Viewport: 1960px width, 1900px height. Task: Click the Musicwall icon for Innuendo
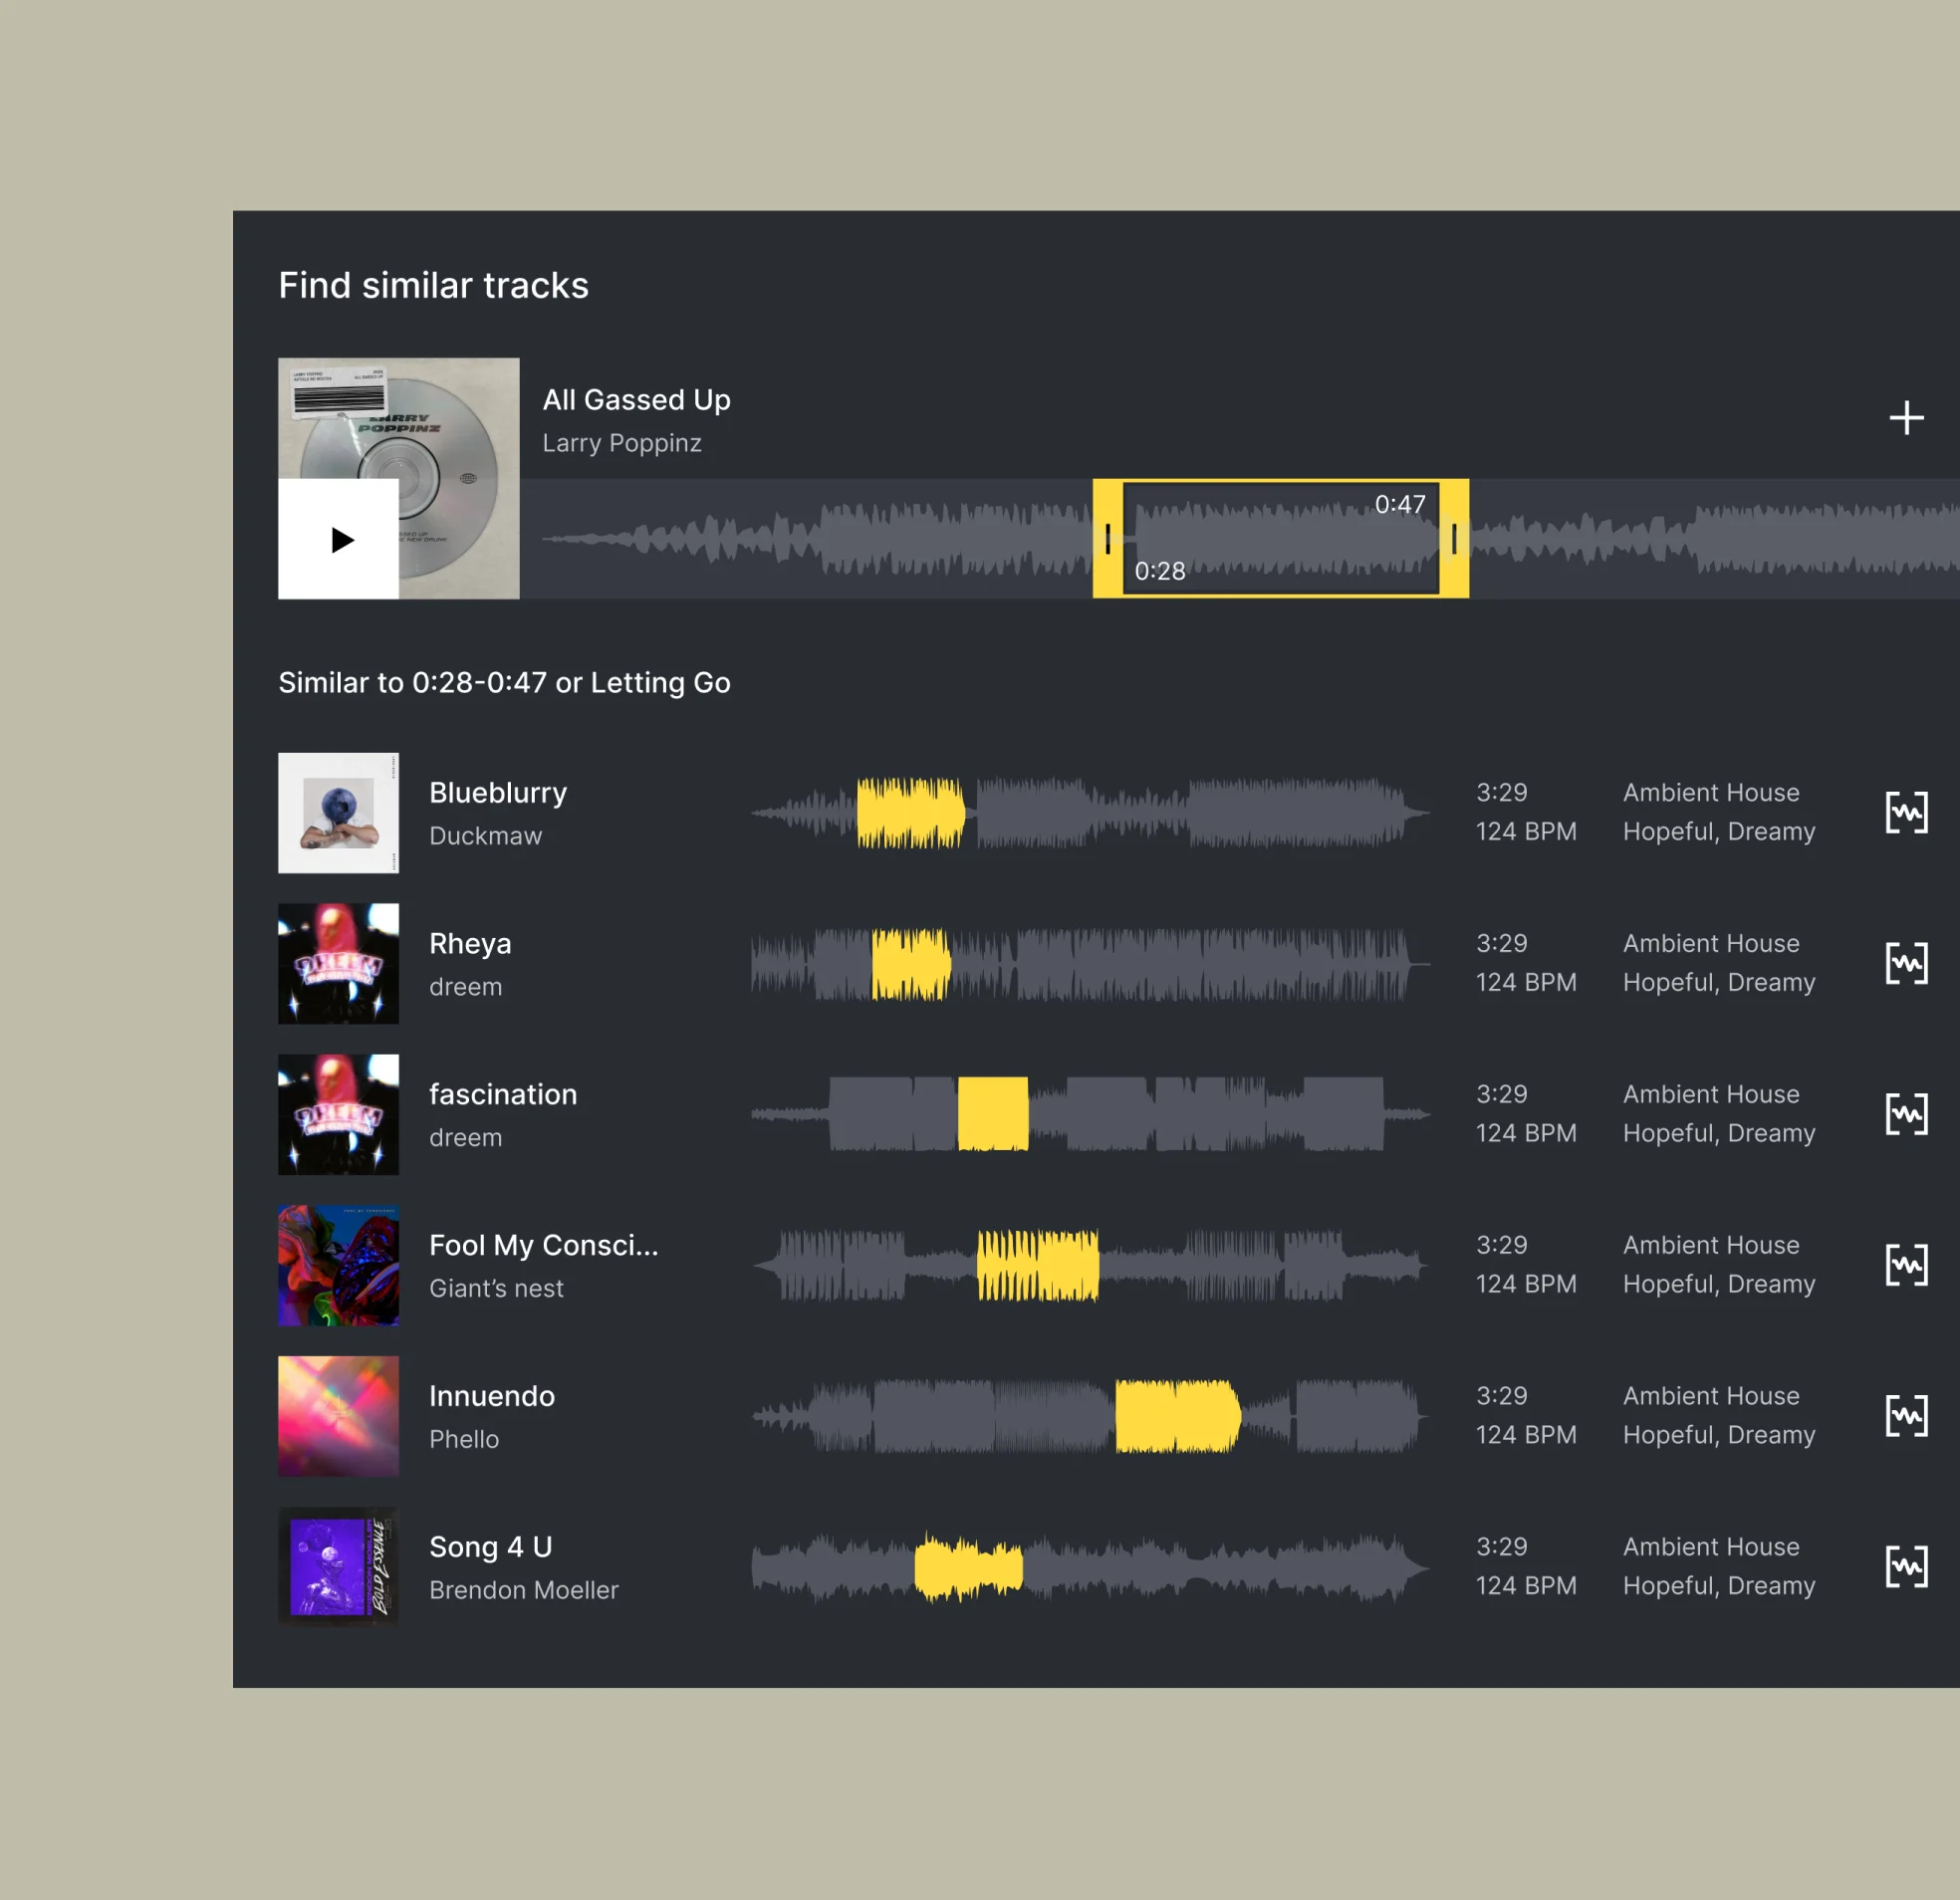1907,1415
